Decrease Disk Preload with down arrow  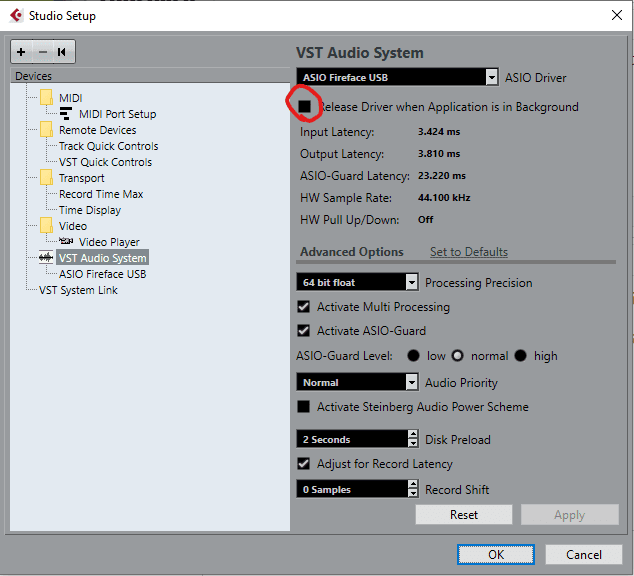(x=412, y=443)
